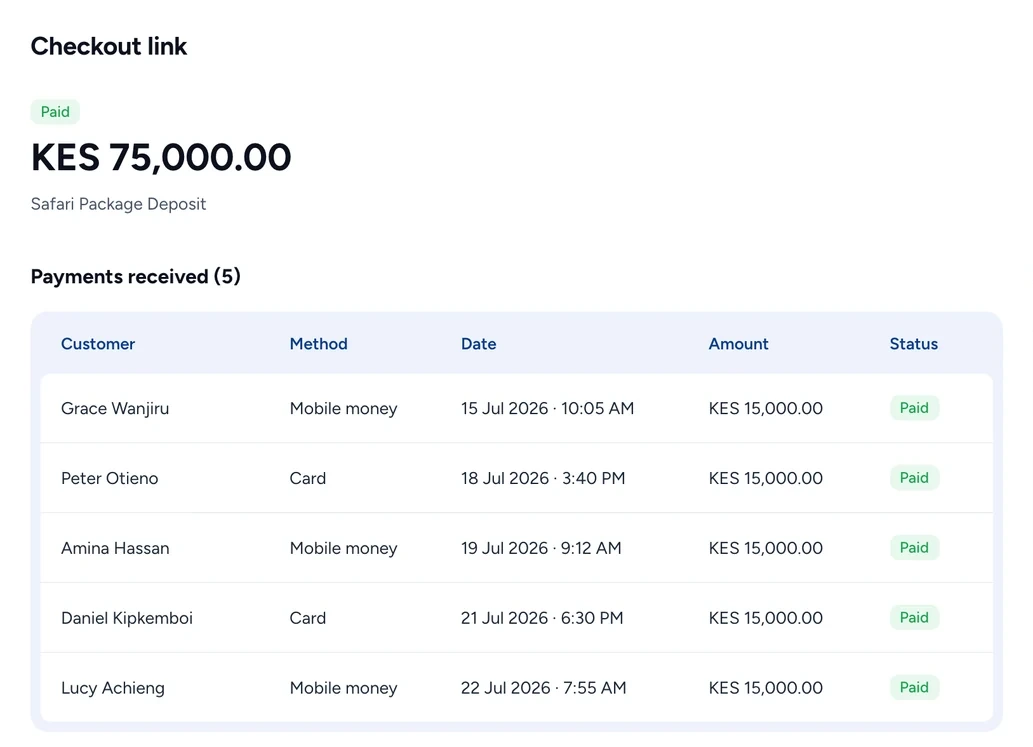Select customer Lucy Achieng
1033x747 pixels.
[113, 688]
